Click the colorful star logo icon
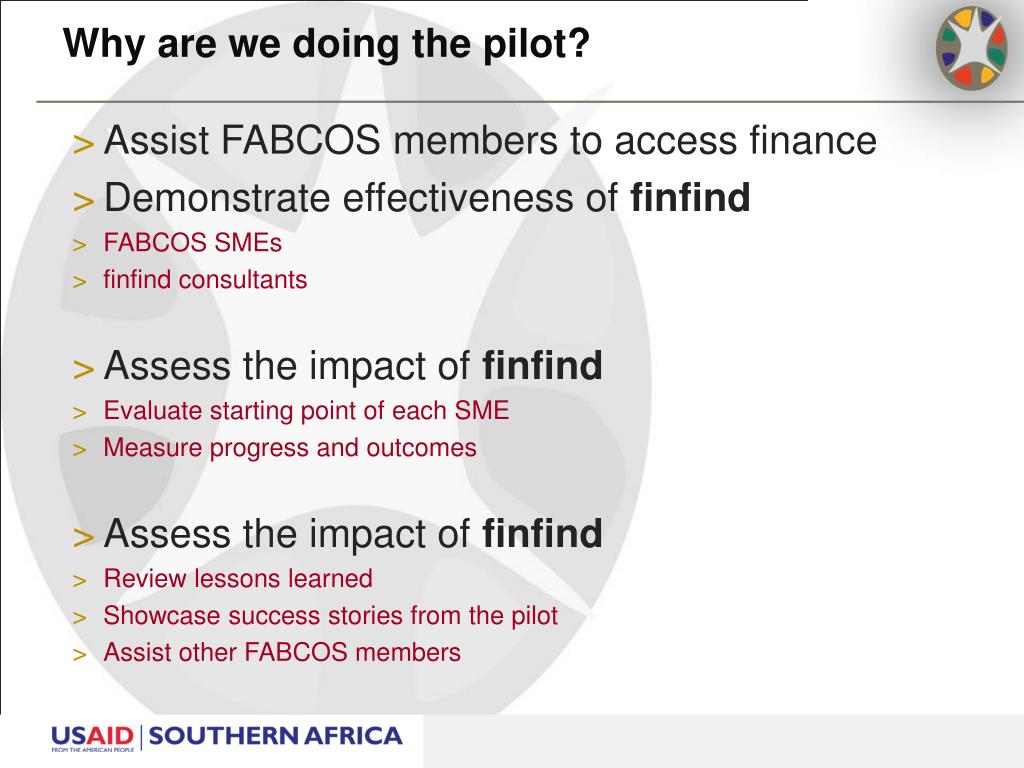This screenshot has height=768, width=1024. coord(971,47)
